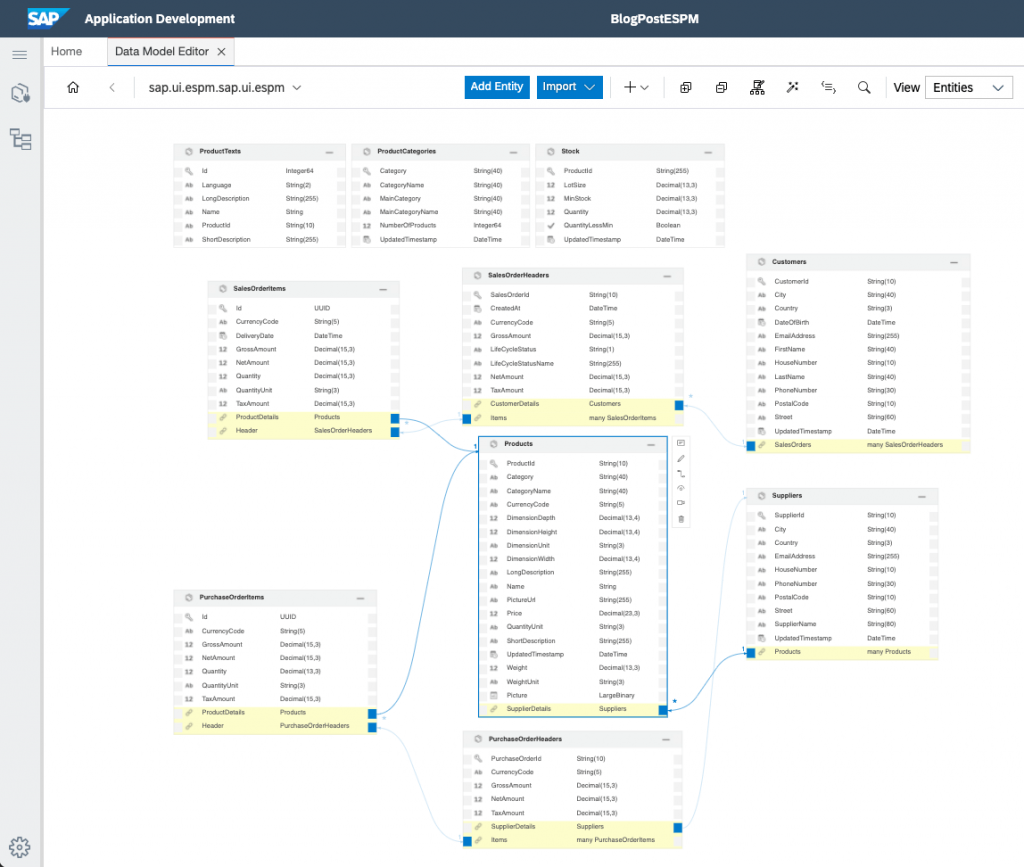Collapse the SalesOrderHeaders entity box
The width and height of the screenshot is (1024, 867).
point(667,276)
